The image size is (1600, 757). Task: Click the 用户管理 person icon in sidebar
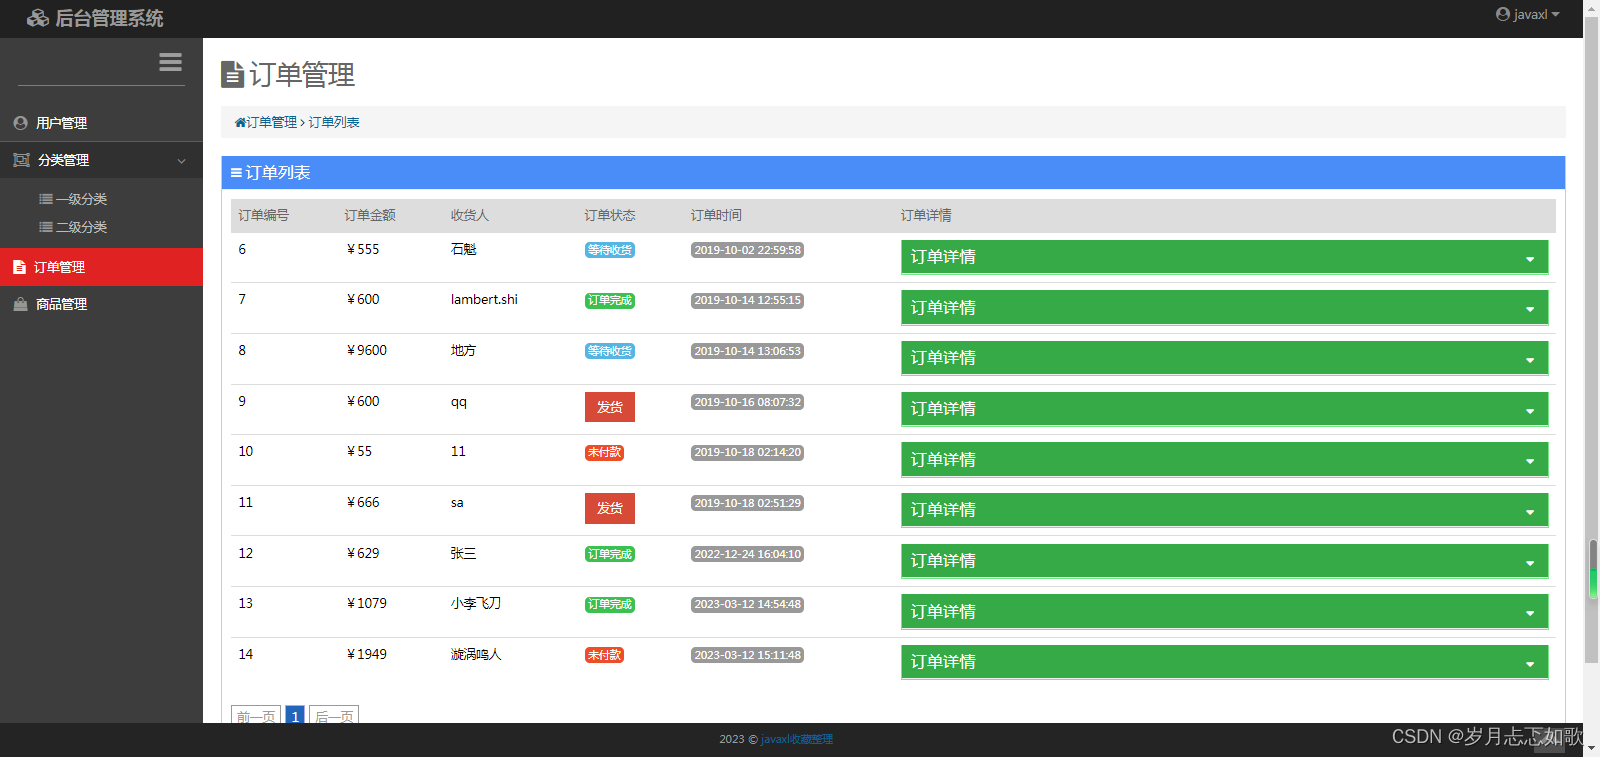pyautogui.click(x=20, y=123)
